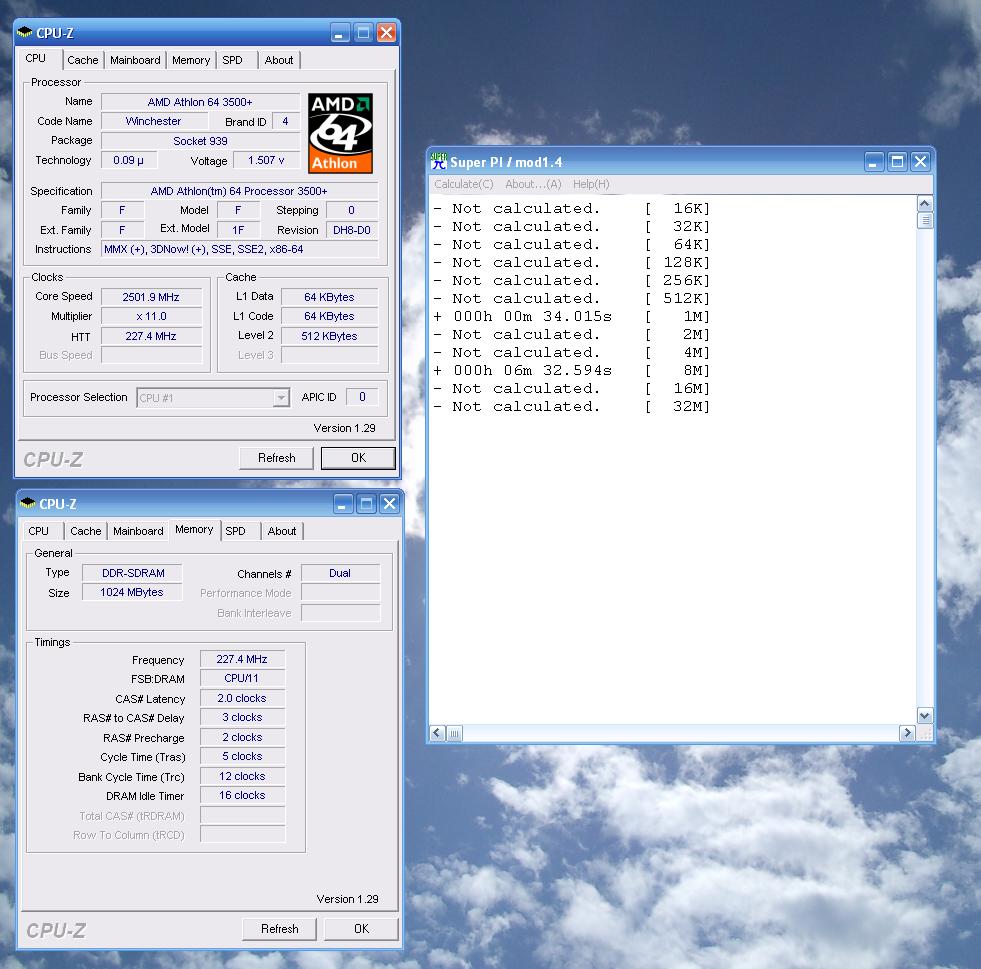Click Super PI horizontal scrollbar thumb
This screenshot has height=969, width=981.
tap(455, 733)
